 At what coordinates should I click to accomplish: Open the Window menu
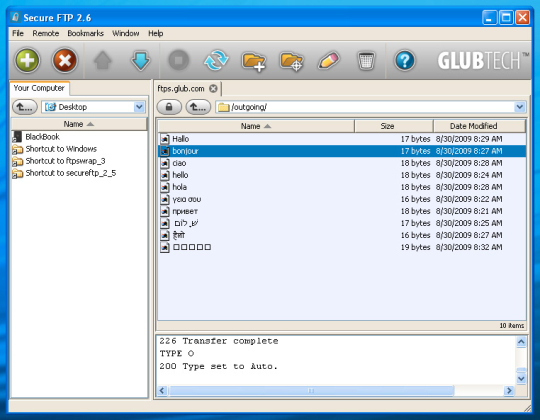(x=126, y=33)
